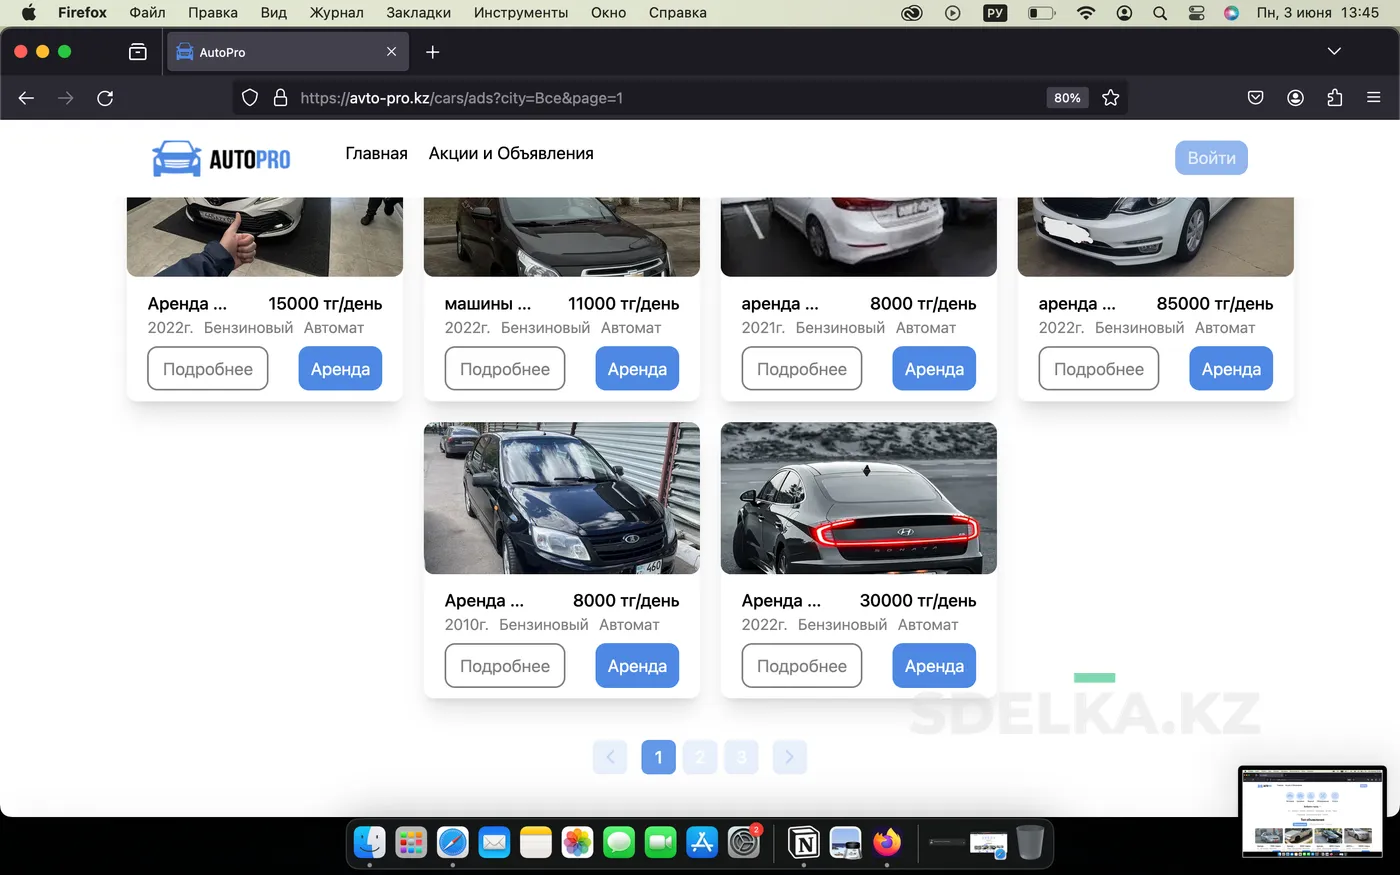Bookmark this page with the star icon
The image size is (1400, 875).
coord(1110,98)
